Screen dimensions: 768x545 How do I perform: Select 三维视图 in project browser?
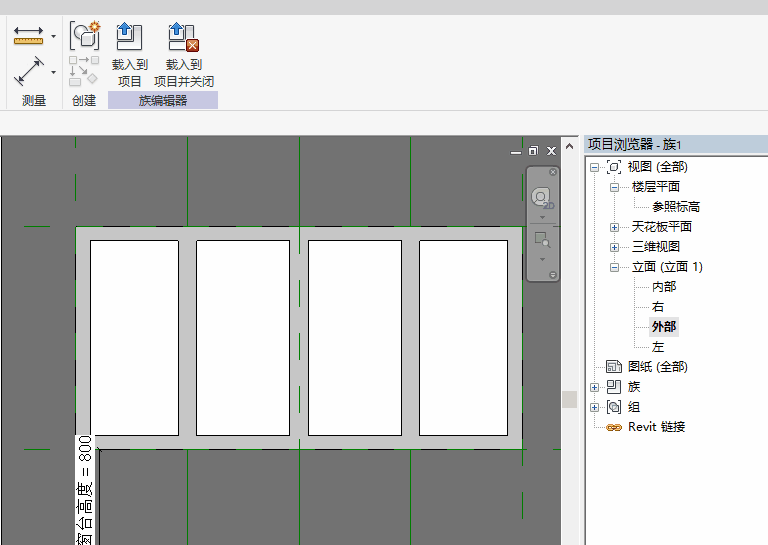click(x=656, y=247)
